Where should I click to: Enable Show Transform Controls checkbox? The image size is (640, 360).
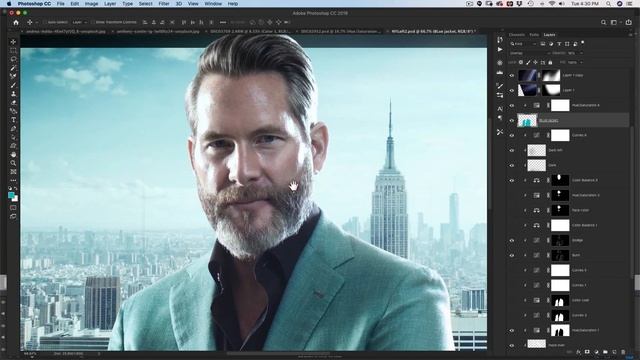(x=93, y=22)
